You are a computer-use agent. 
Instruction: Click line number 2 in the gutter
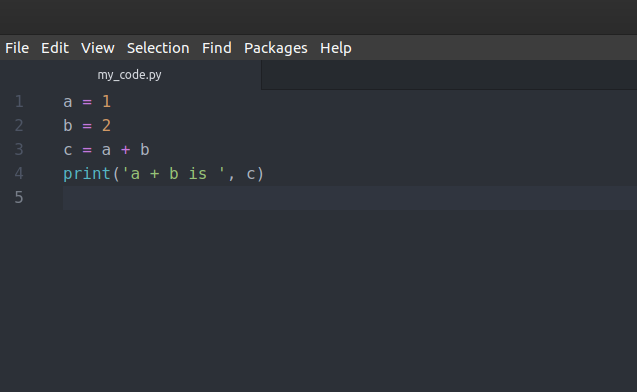tap(19, 126)
